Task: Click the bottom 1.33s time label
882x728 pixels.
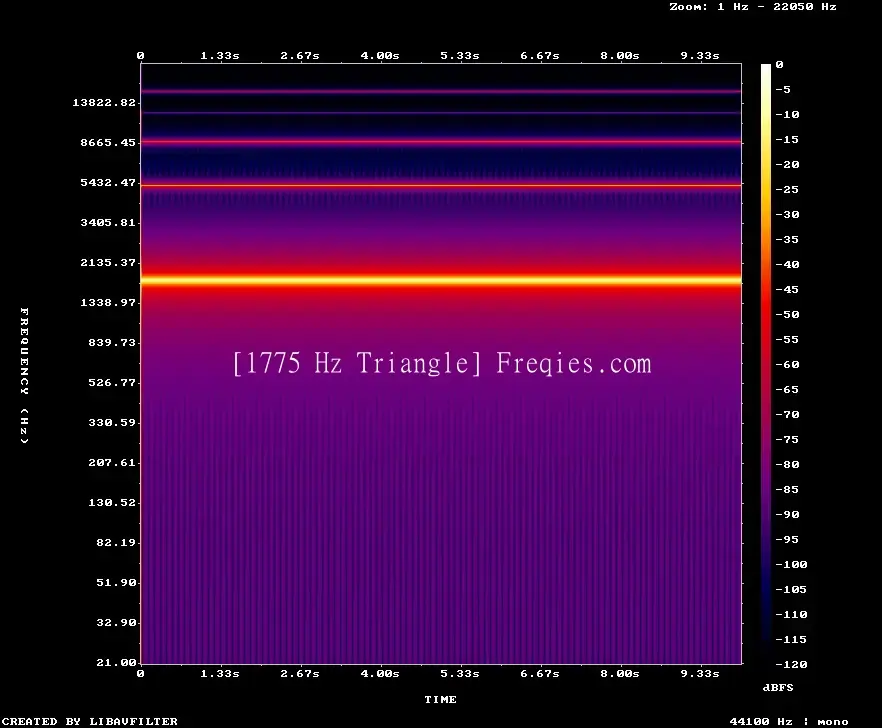Action: 220,673
